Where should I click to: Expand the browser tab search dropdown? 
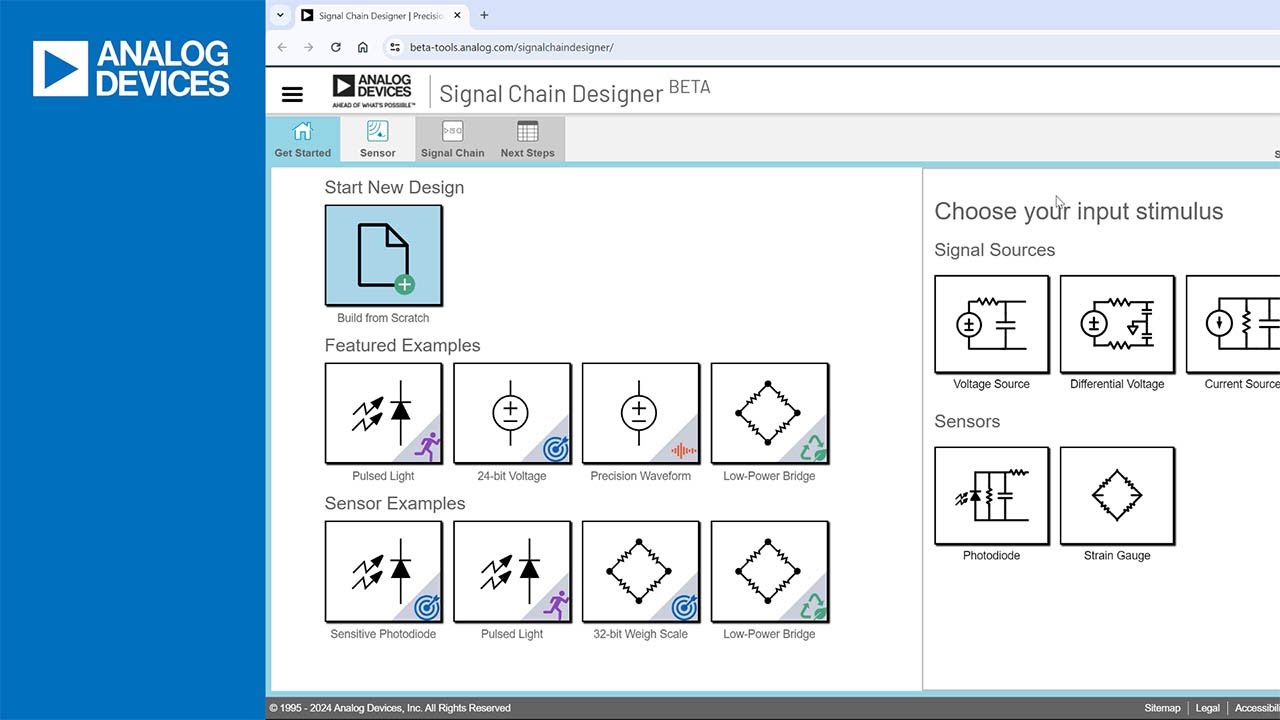(279, 15)
